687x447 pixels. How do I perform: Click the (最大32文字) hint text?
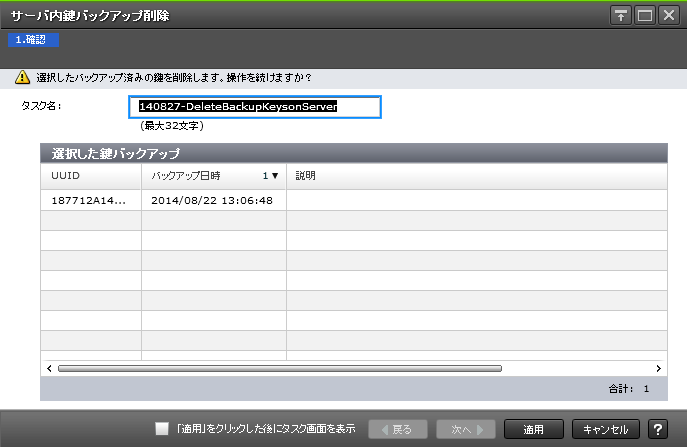pos(172,126)
